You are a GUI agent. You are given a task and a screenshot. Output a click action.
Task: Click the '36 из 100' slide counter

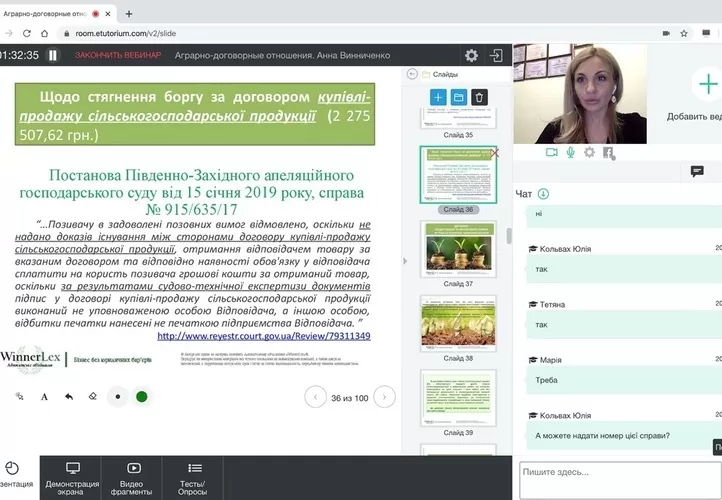349,398
